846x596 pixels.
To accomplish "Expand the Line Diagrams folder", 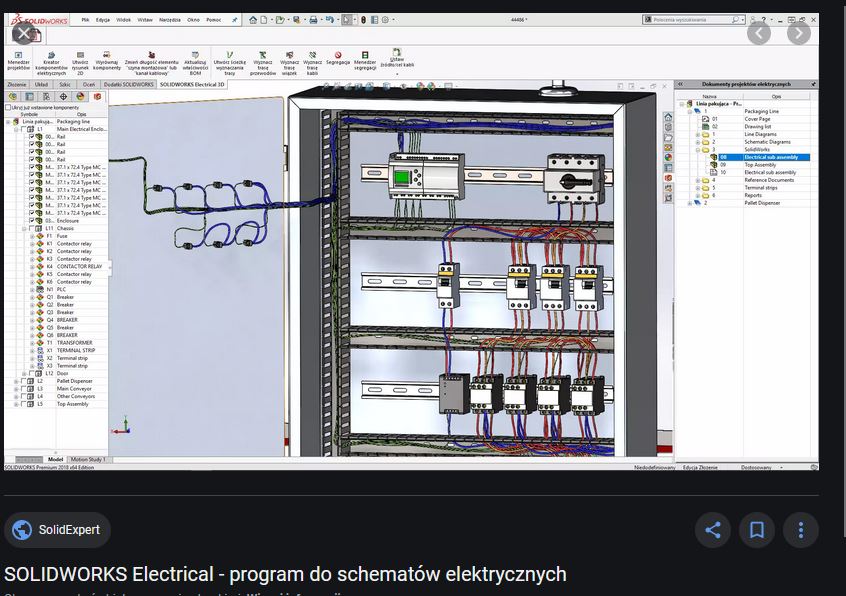I will pyautogui.click(x=697, y=134).
